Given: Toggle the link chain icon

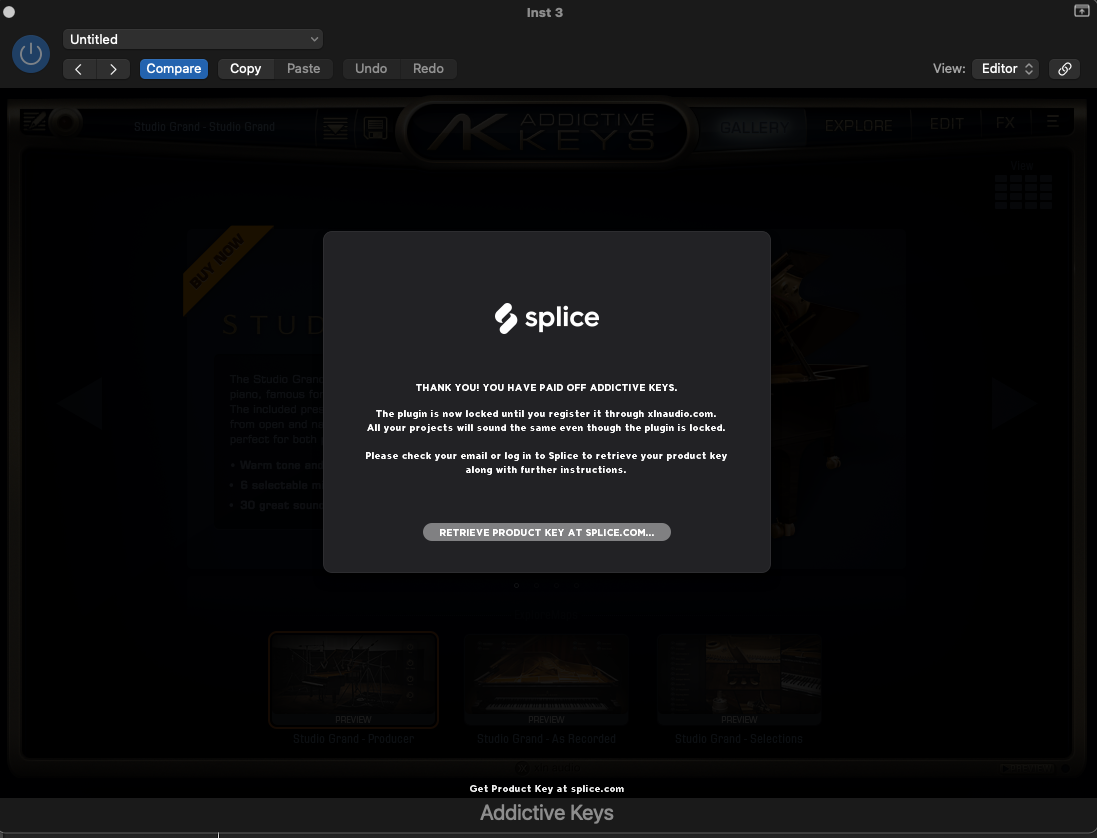Looking at the screenshot, I should coord(1065,69).
